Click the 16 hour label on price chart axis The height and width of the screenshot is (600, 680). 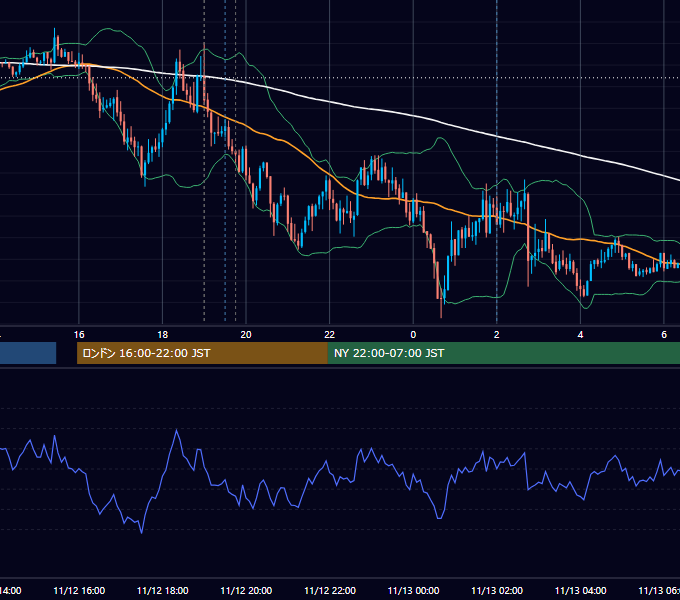(79, 335)
